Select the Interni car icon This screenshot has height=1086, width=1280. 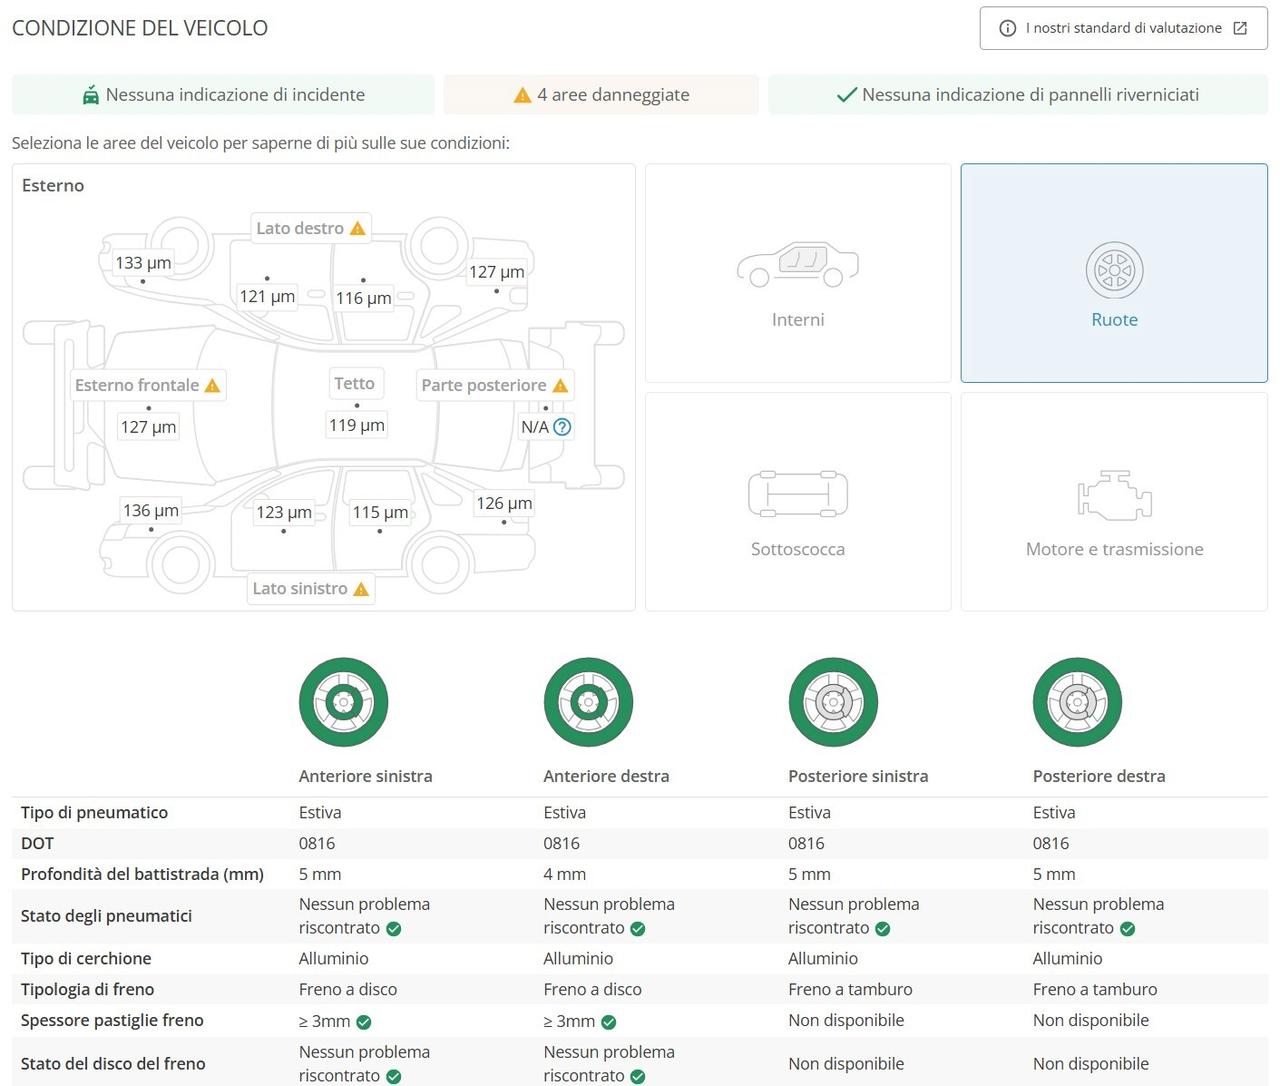(x=798, y=264)
